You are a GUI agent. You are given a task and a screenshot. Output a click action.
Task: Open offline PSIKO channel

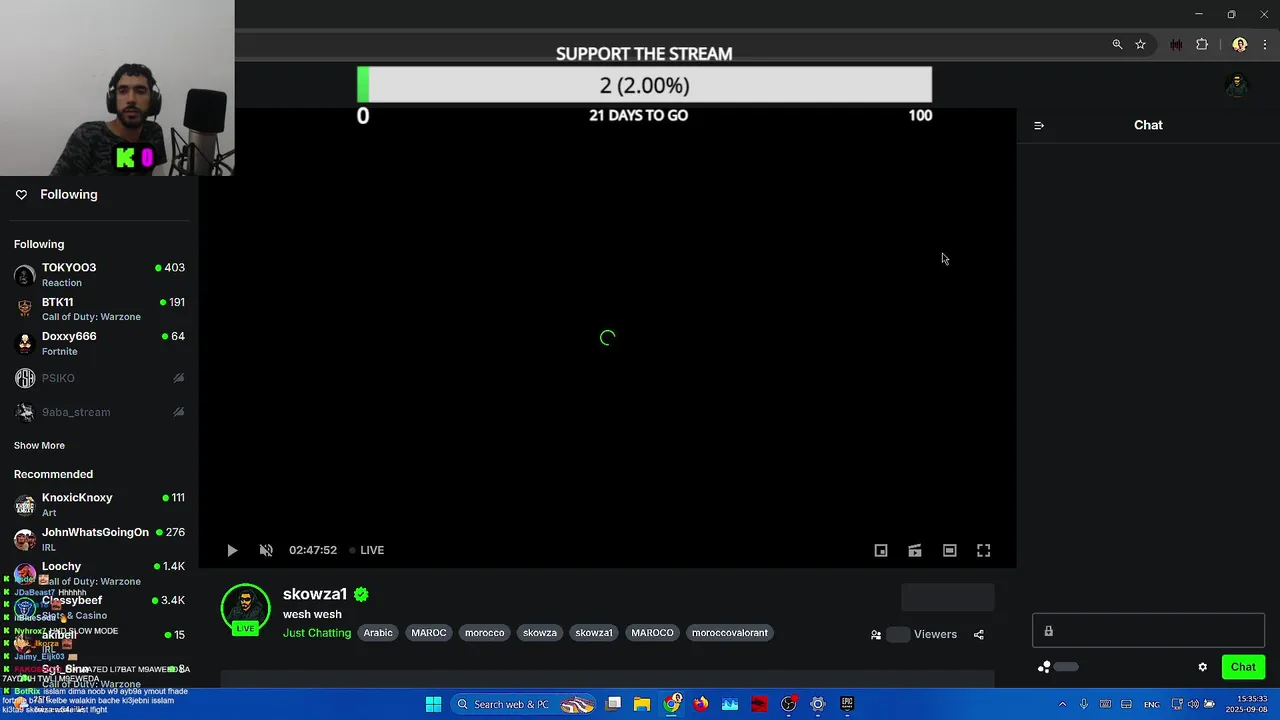tap(99, 378)
